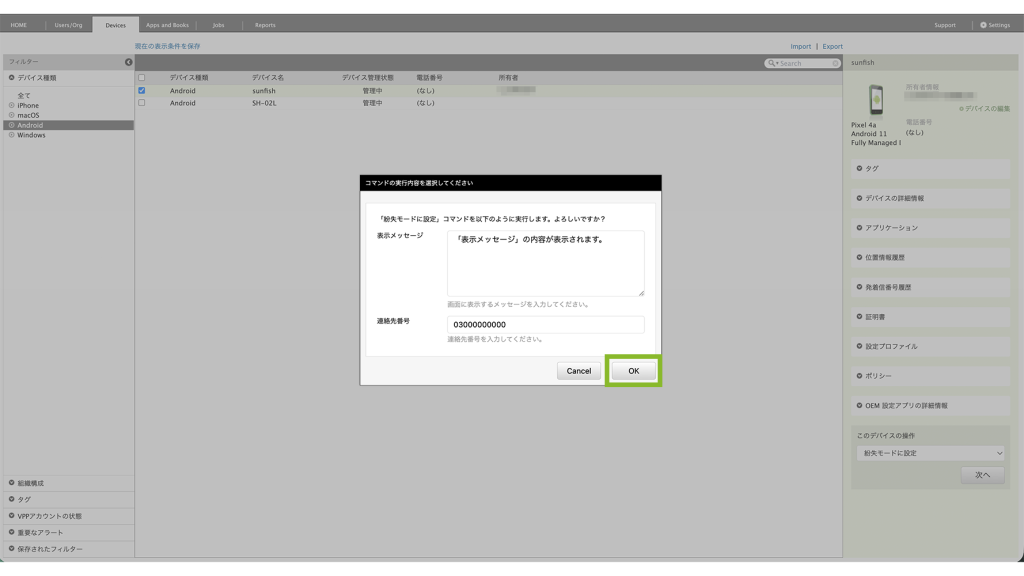
Task: Click the 表示メッセージ text area
Action: [x=545, y=264]
